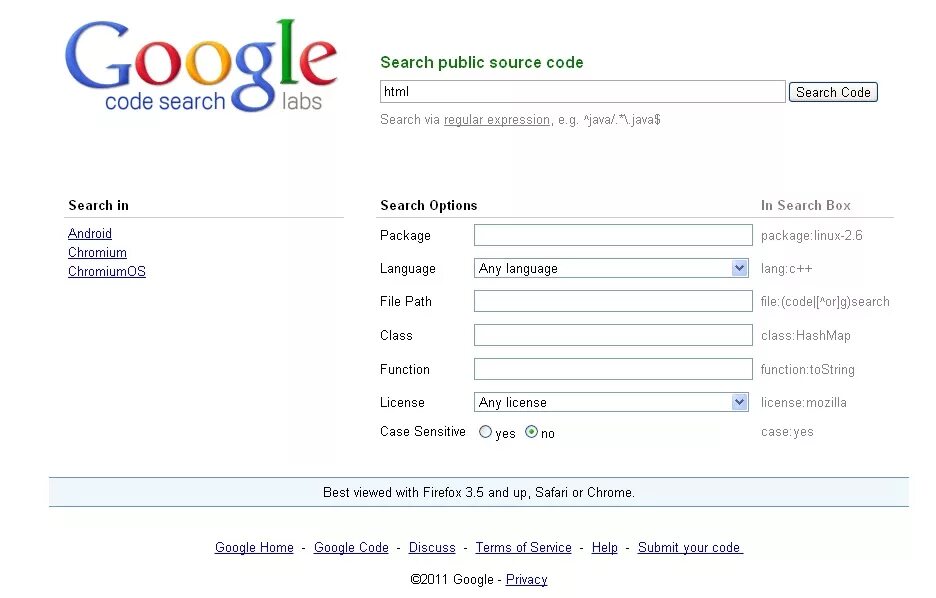Click the Package input field
Screen dimensions: 936x598
(x=613, y=235)
